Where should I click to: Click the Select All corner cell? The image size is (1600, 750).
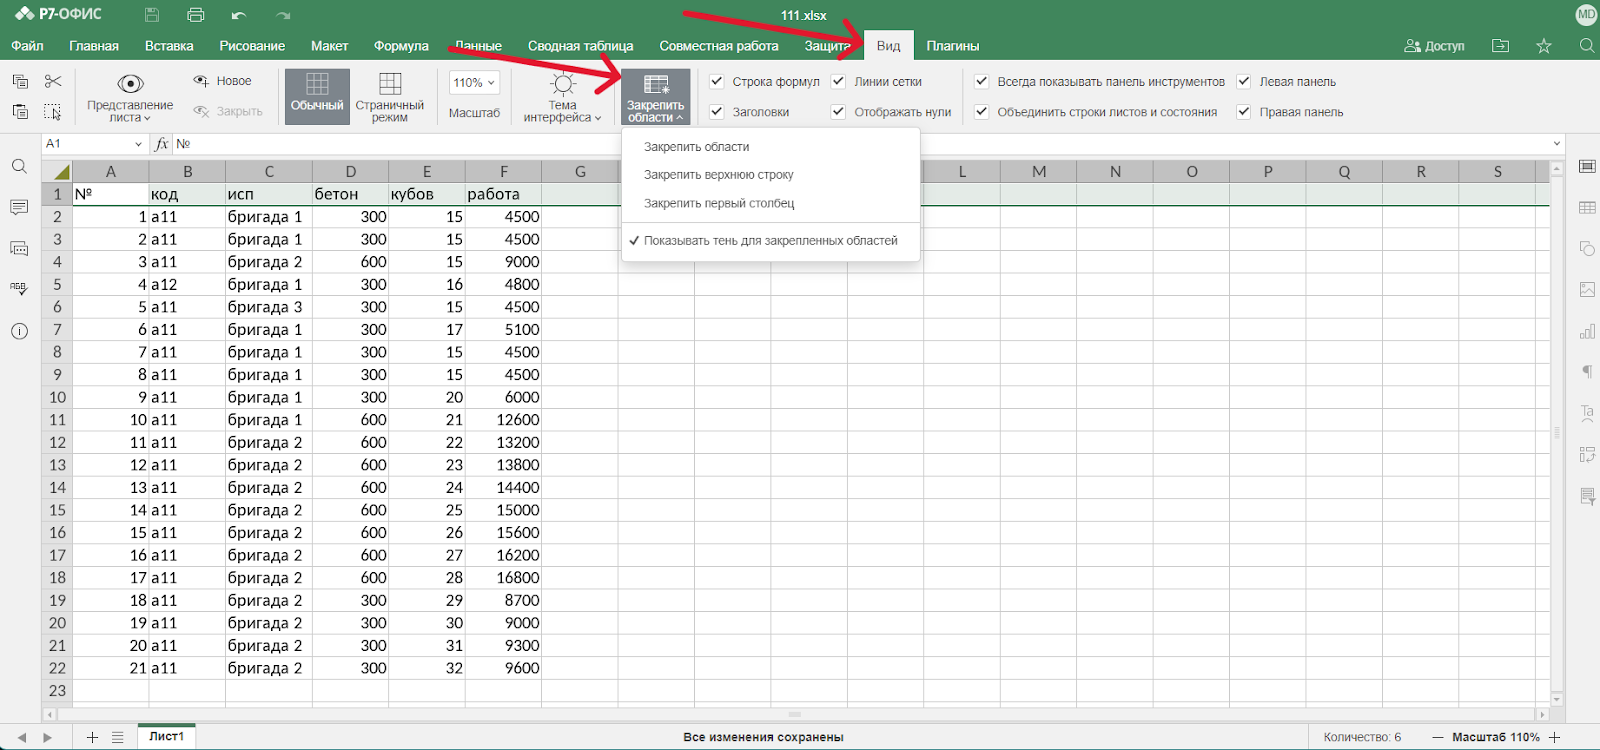tap(57, 171)
